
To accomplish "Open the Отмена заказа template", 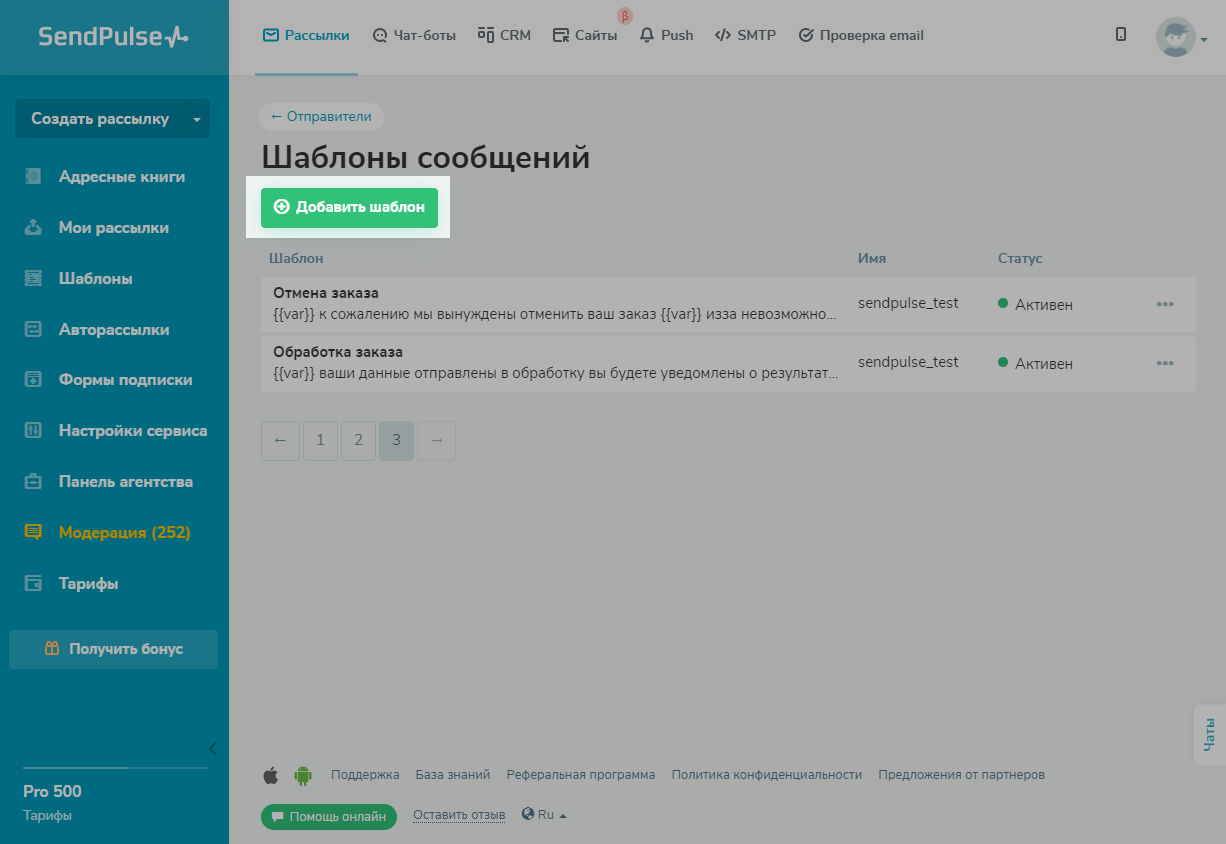I will tap(326, 293).
